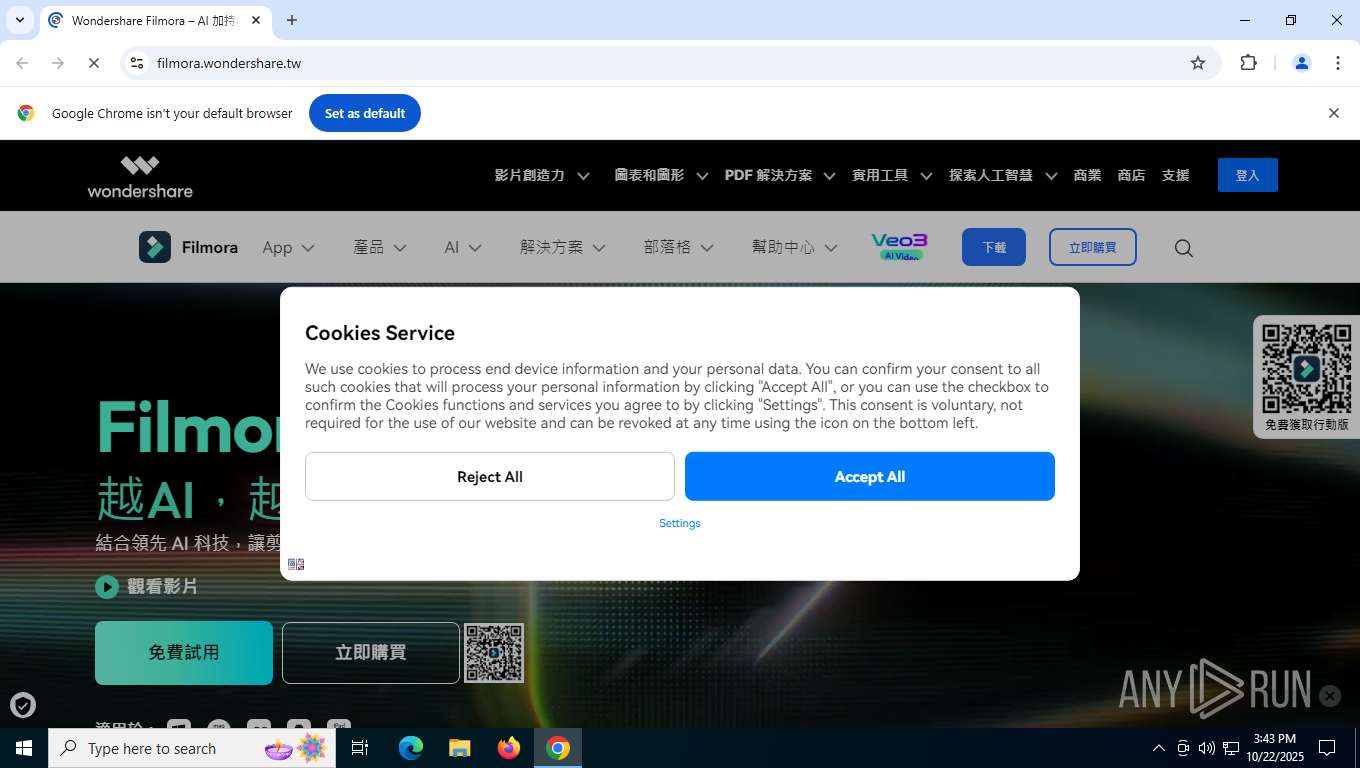Open Windows Start menu

pyautogui.click(x=24, y=748)
